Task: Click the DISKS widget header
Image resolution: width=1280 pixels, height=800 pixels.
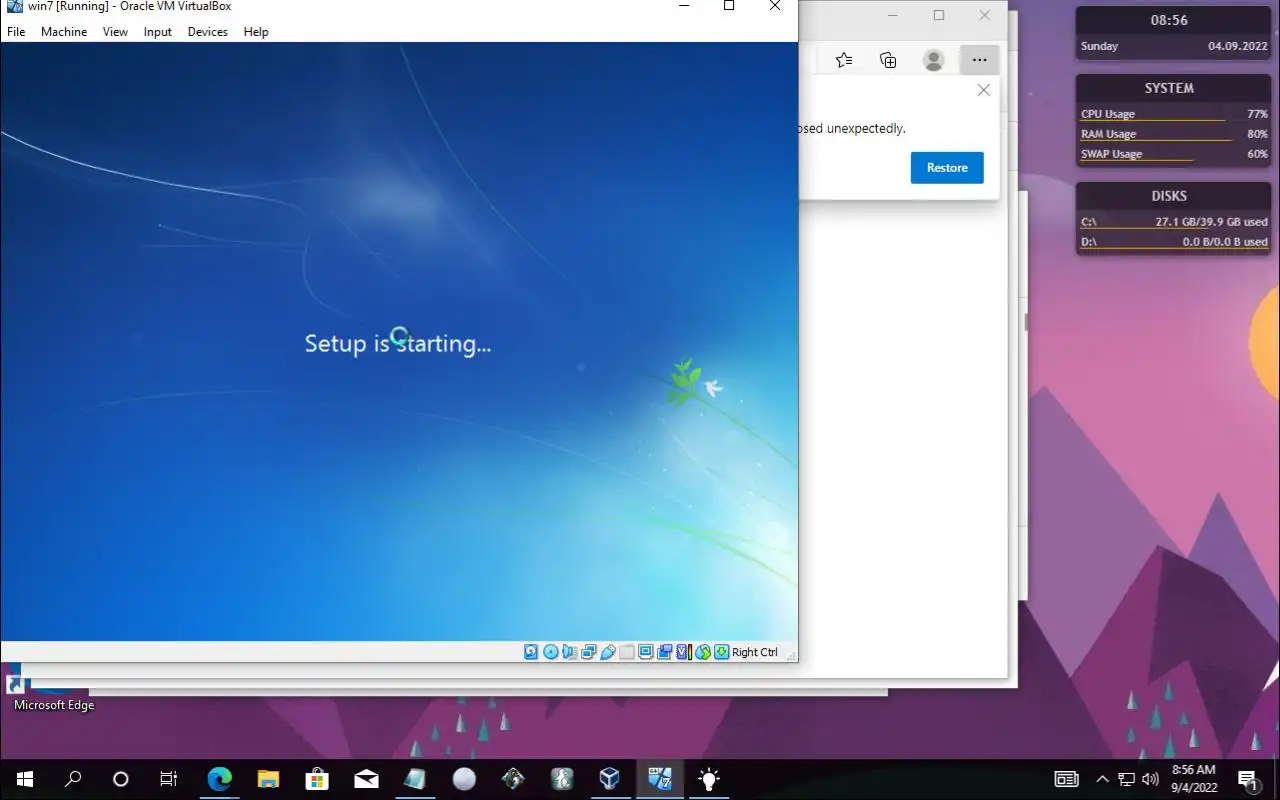Action: [x=1169, y=196]
